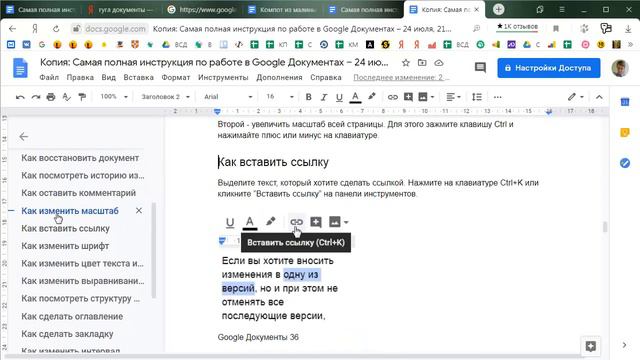Open the Вид menu

109,78
